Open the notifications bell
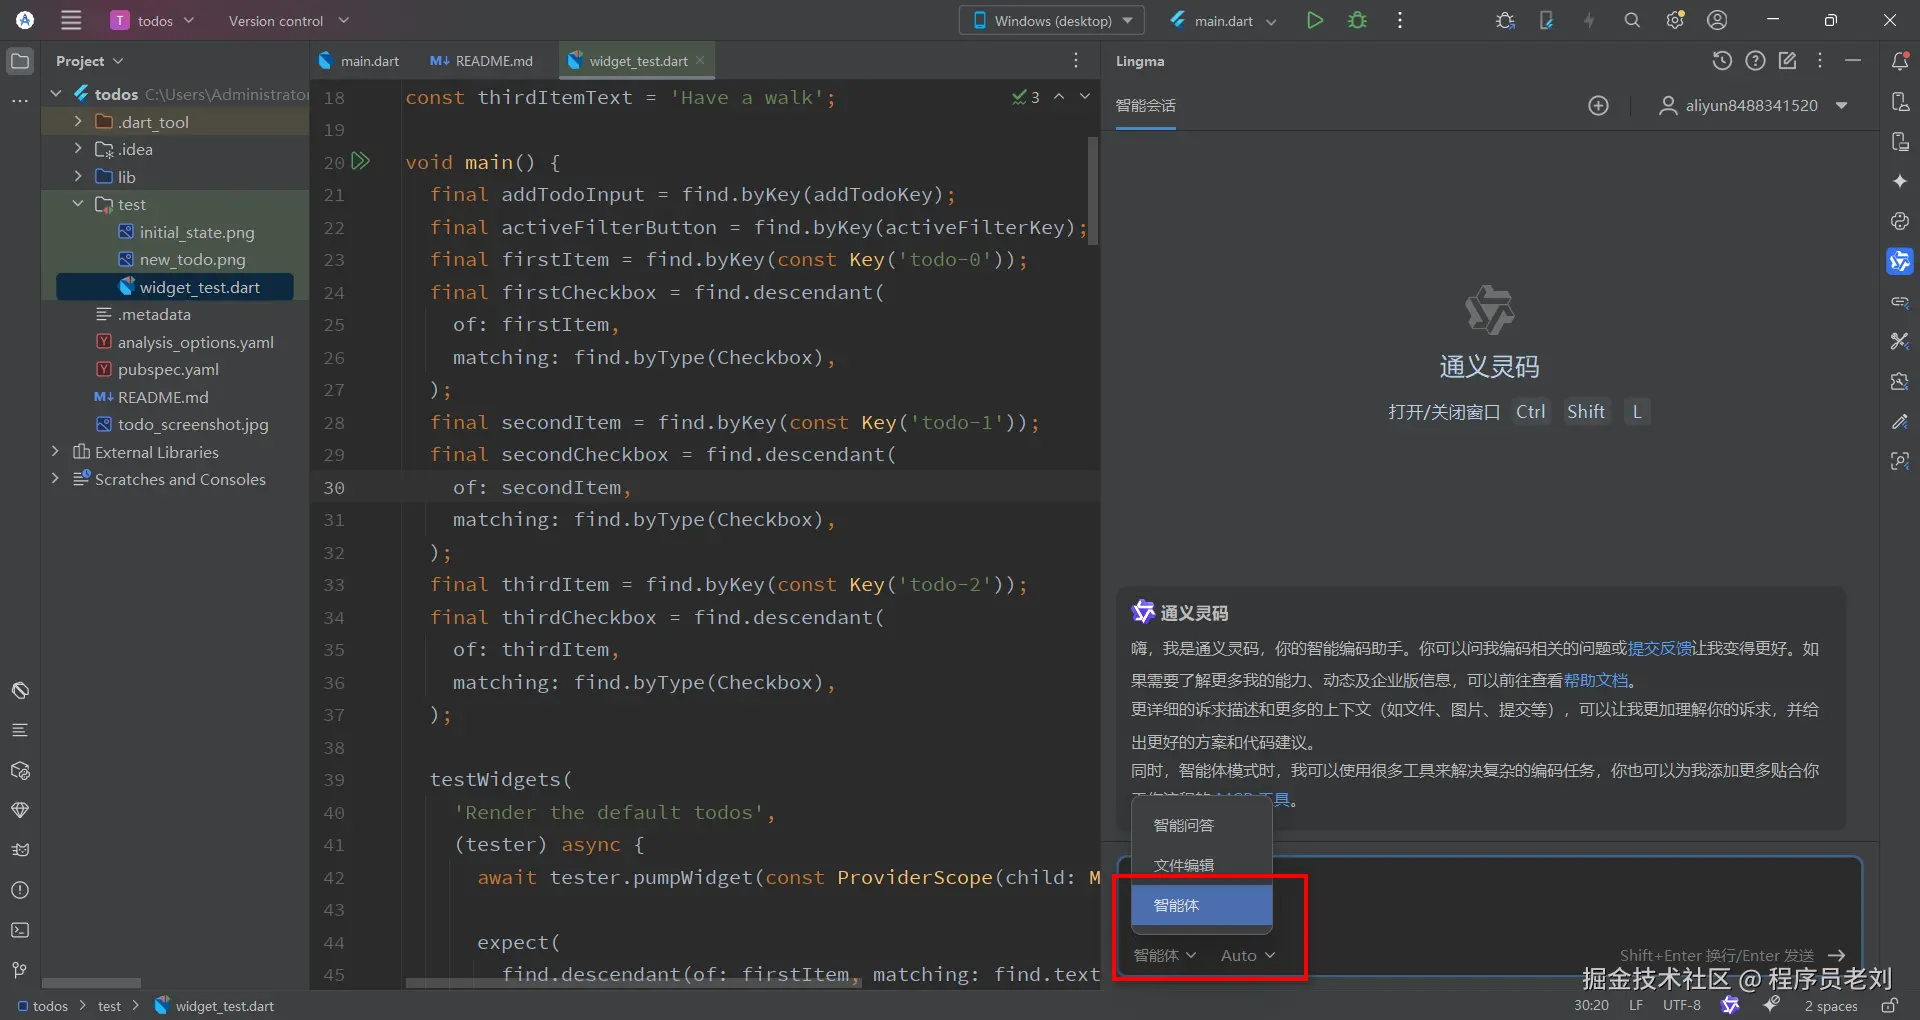 [1900, 61]
